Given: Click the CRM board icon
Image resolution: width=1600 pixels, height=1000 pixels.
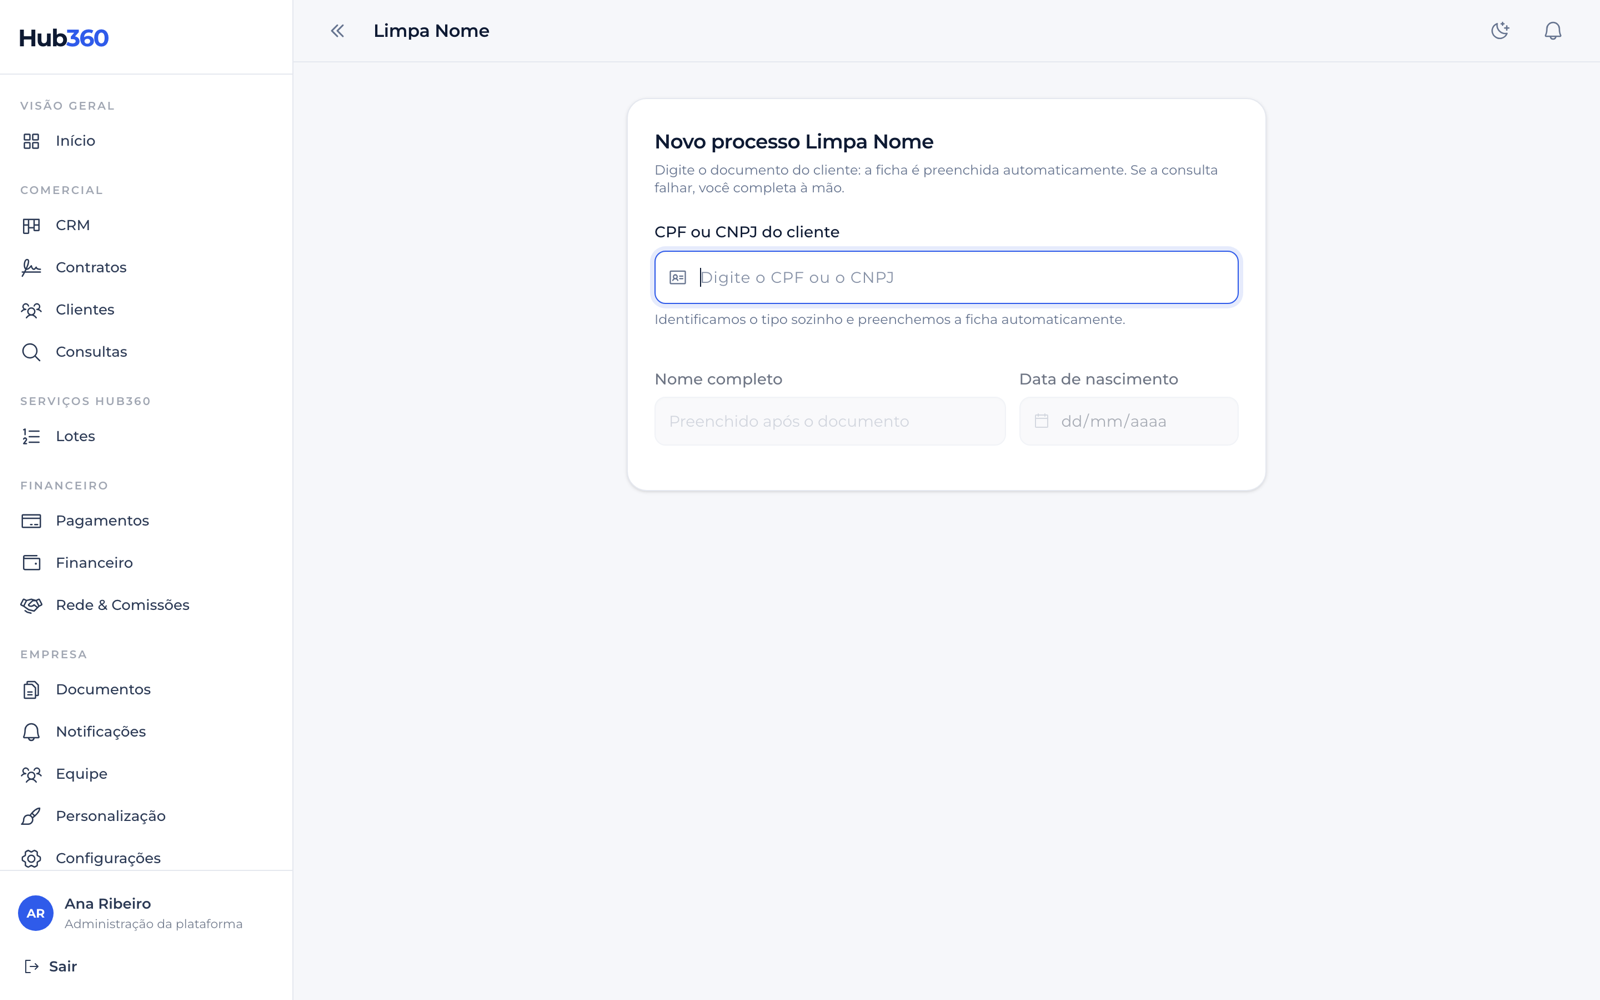Looking at the screenshot, I should (31, 226).
